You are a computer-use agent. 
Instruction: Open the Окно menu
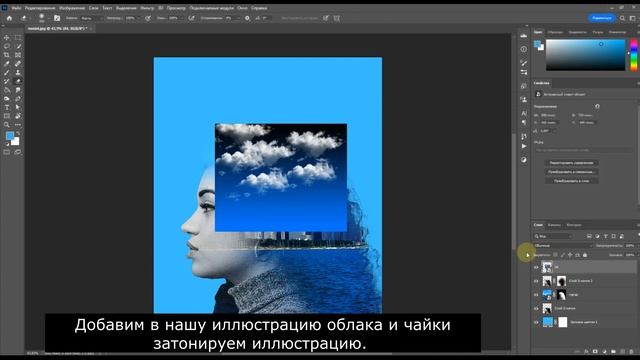coord(242,8)
